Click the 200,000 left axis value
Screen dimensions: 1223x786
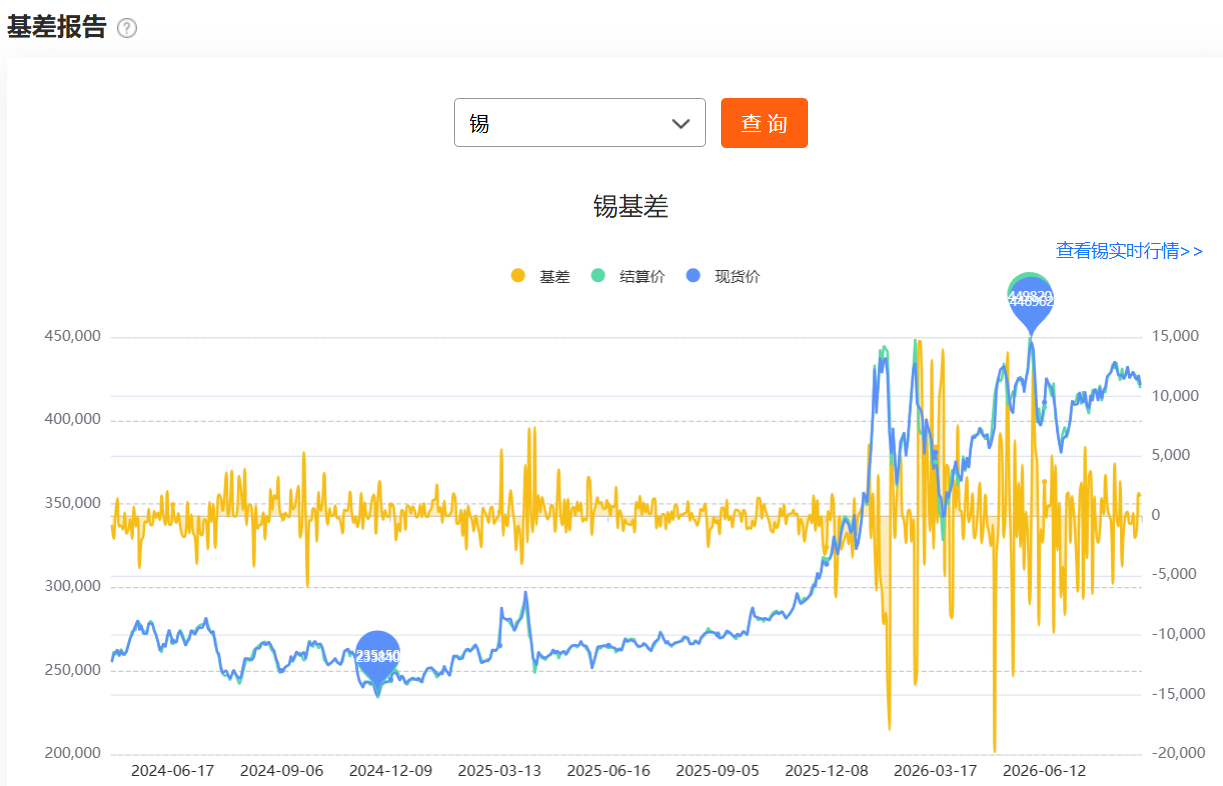point(73,753)
